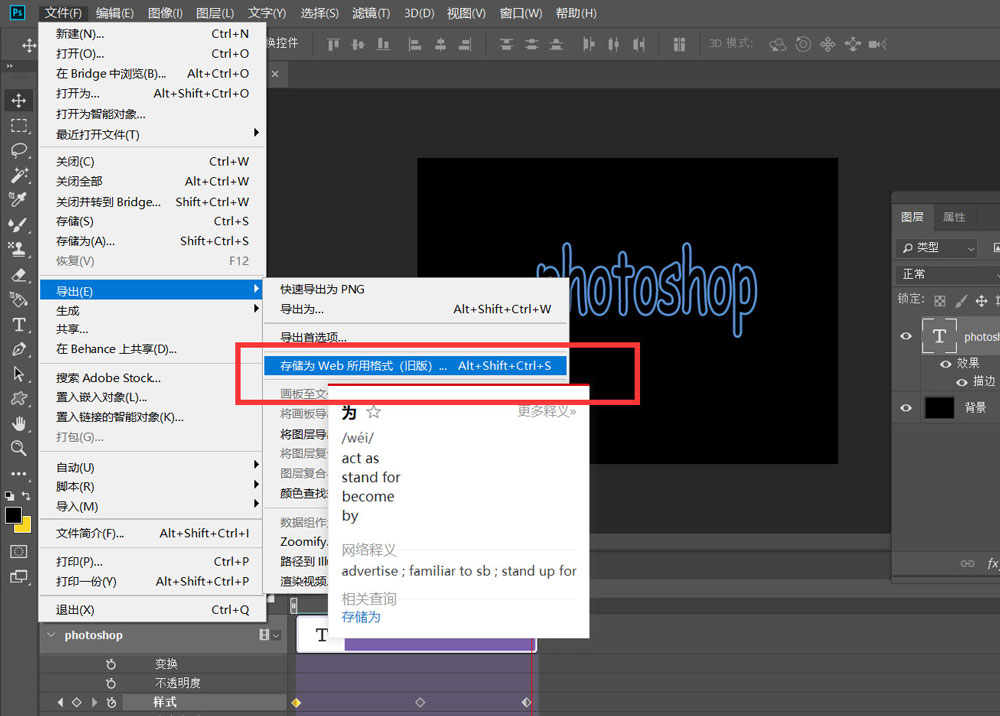Viewport: 1000px width, 716px height.
Task: Toggle the 样式 keyframe stopwatch
Action: pos(111,703)
